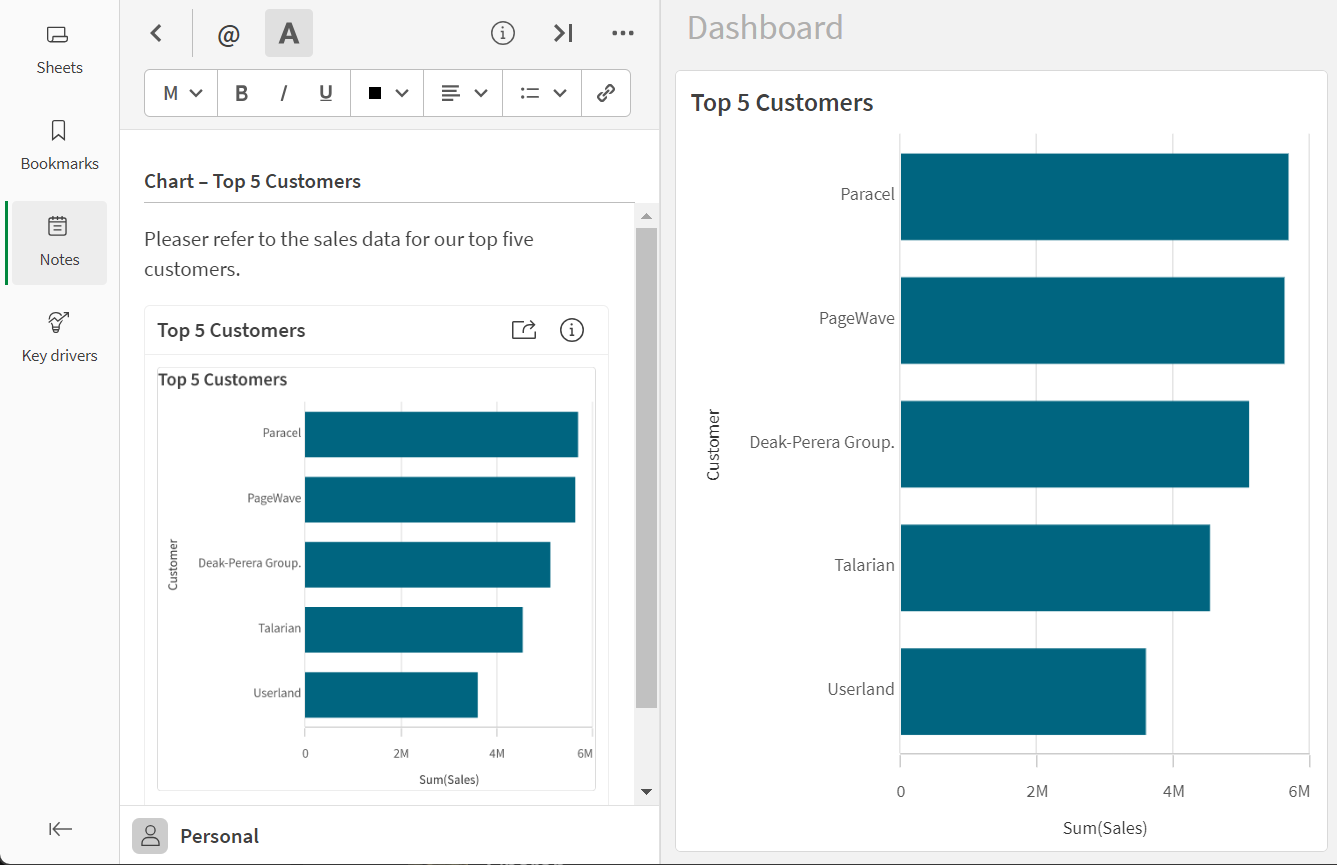Image resolution: width=1337 pixels, height=865 pixels.
Task: Go to chart source using the snapshot arrow icon
Action: [x=524, y=330]
